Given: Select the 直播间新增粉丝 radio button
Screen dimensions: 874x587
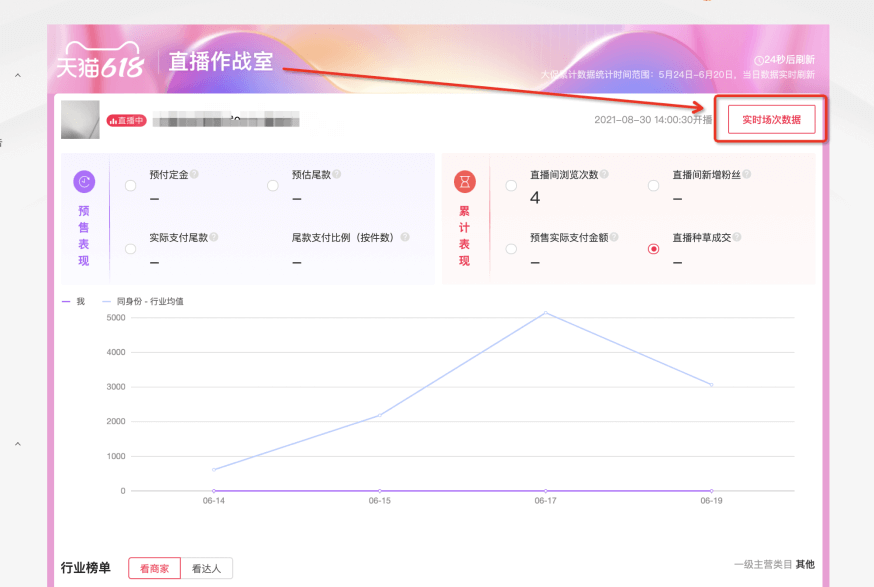Looking at the screenshot, I should (653, 186).
